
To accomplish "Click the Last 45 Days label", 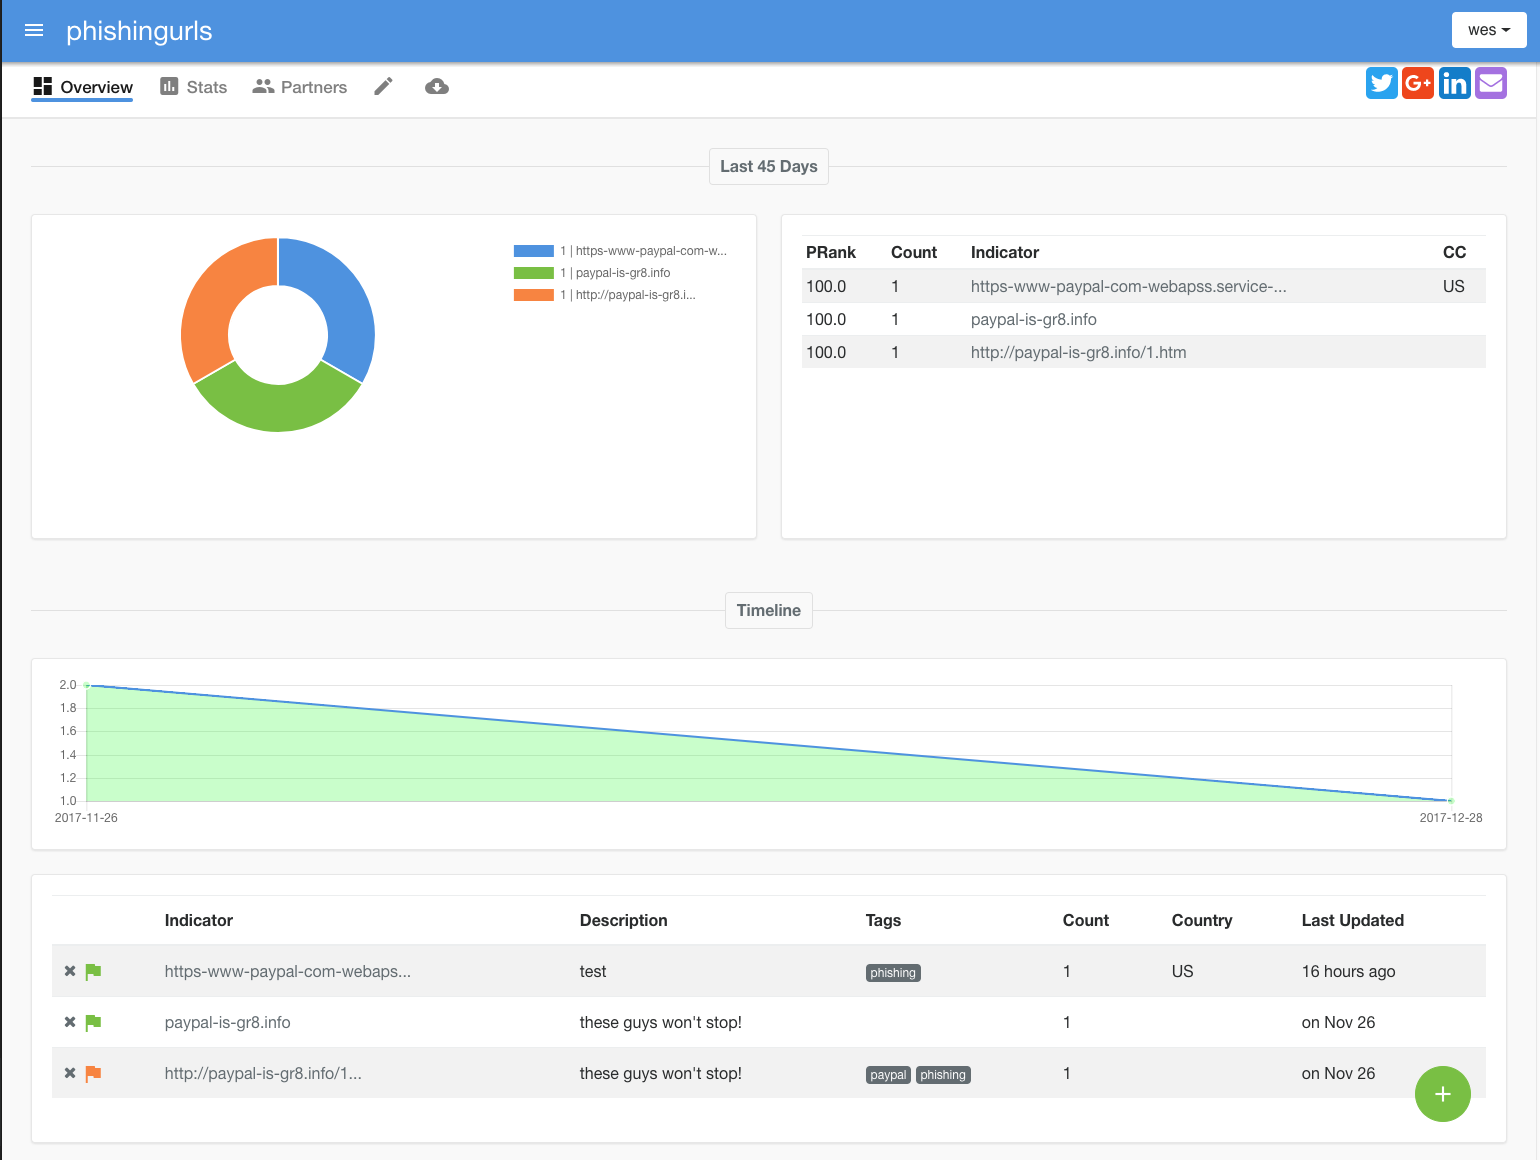I will [769, 166].
